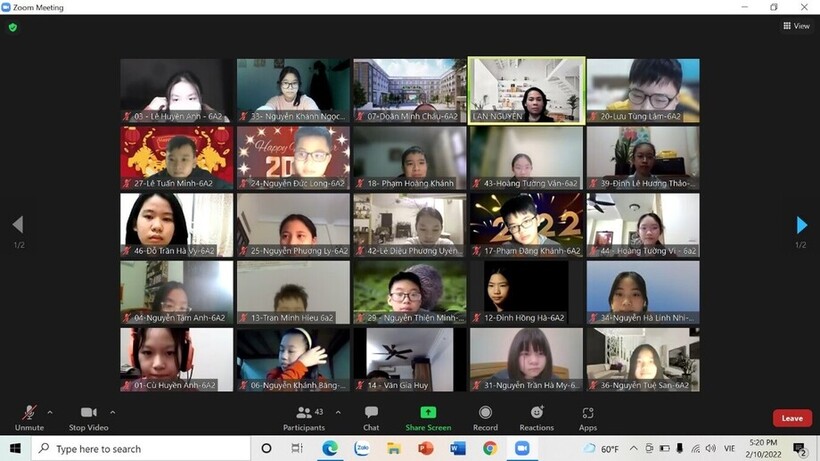Open Zalo from the taskbar

(361, 449)
